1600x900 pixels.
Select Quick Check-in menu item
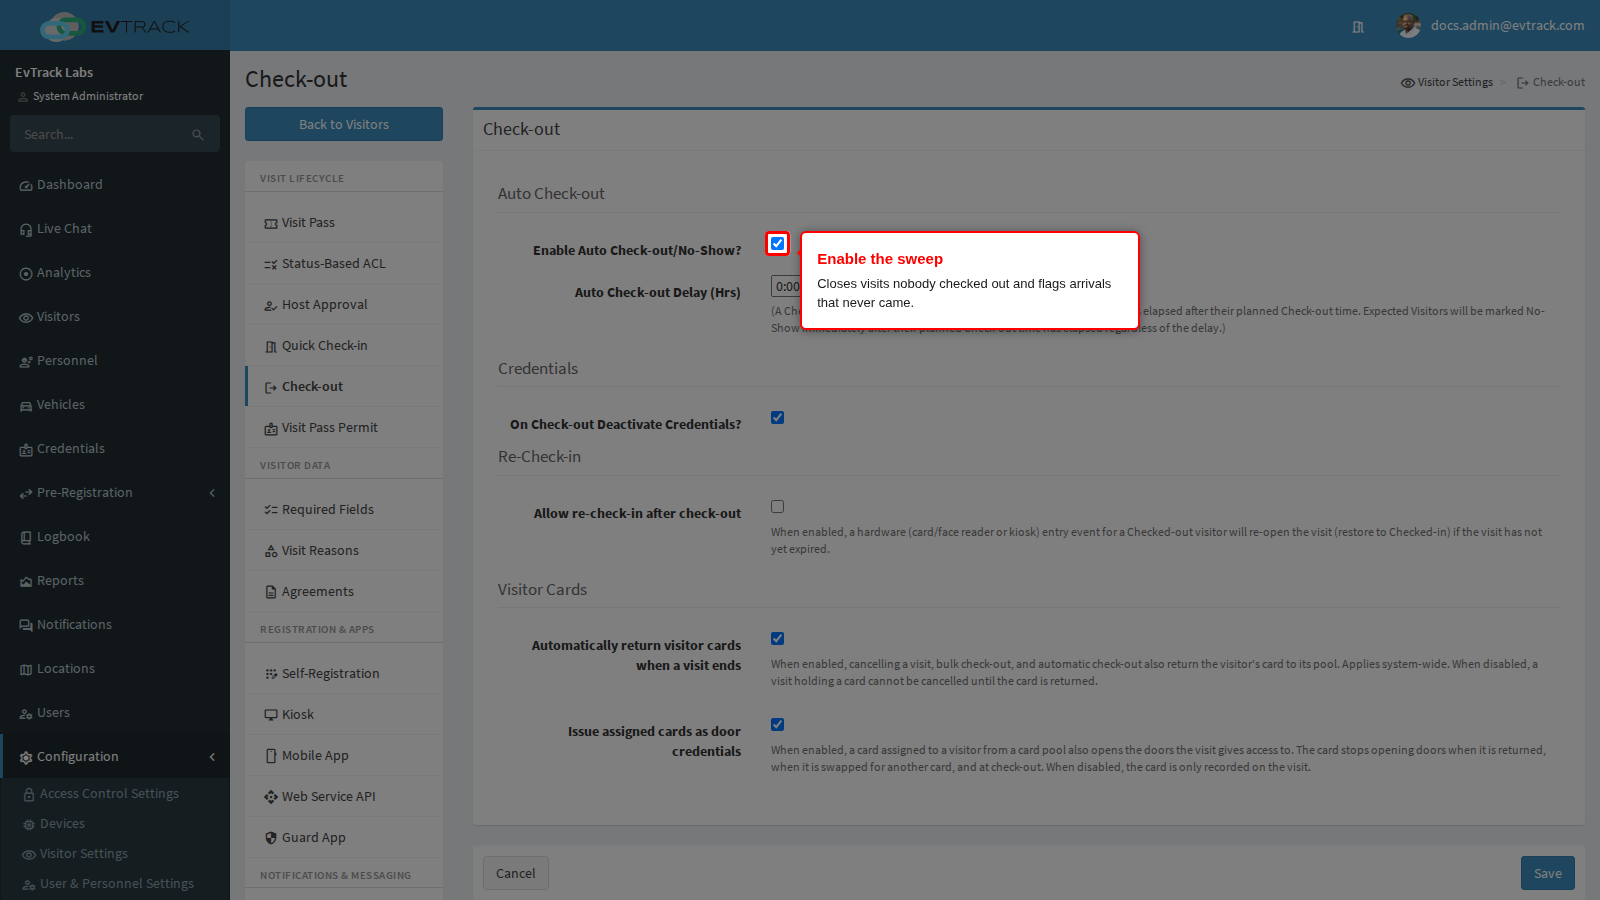point(344,346)
